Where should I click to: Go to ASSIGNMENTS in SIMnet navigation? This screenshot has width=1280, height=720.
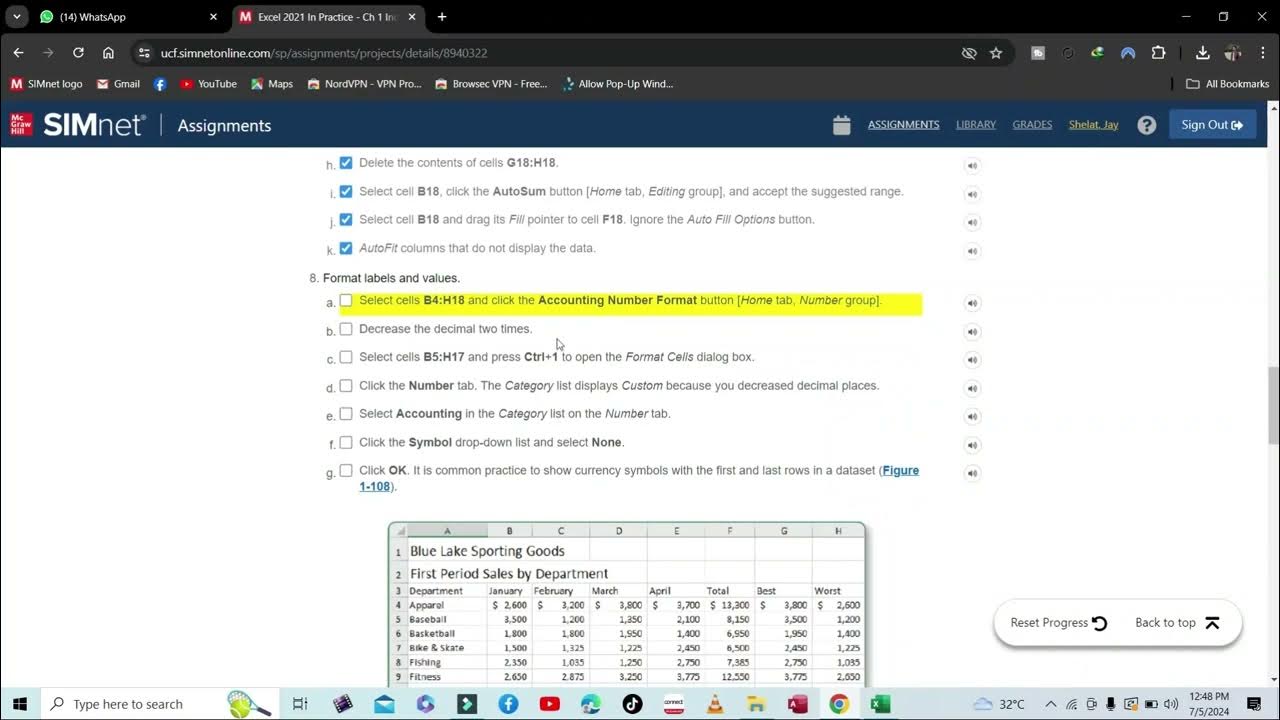point(903,125)
